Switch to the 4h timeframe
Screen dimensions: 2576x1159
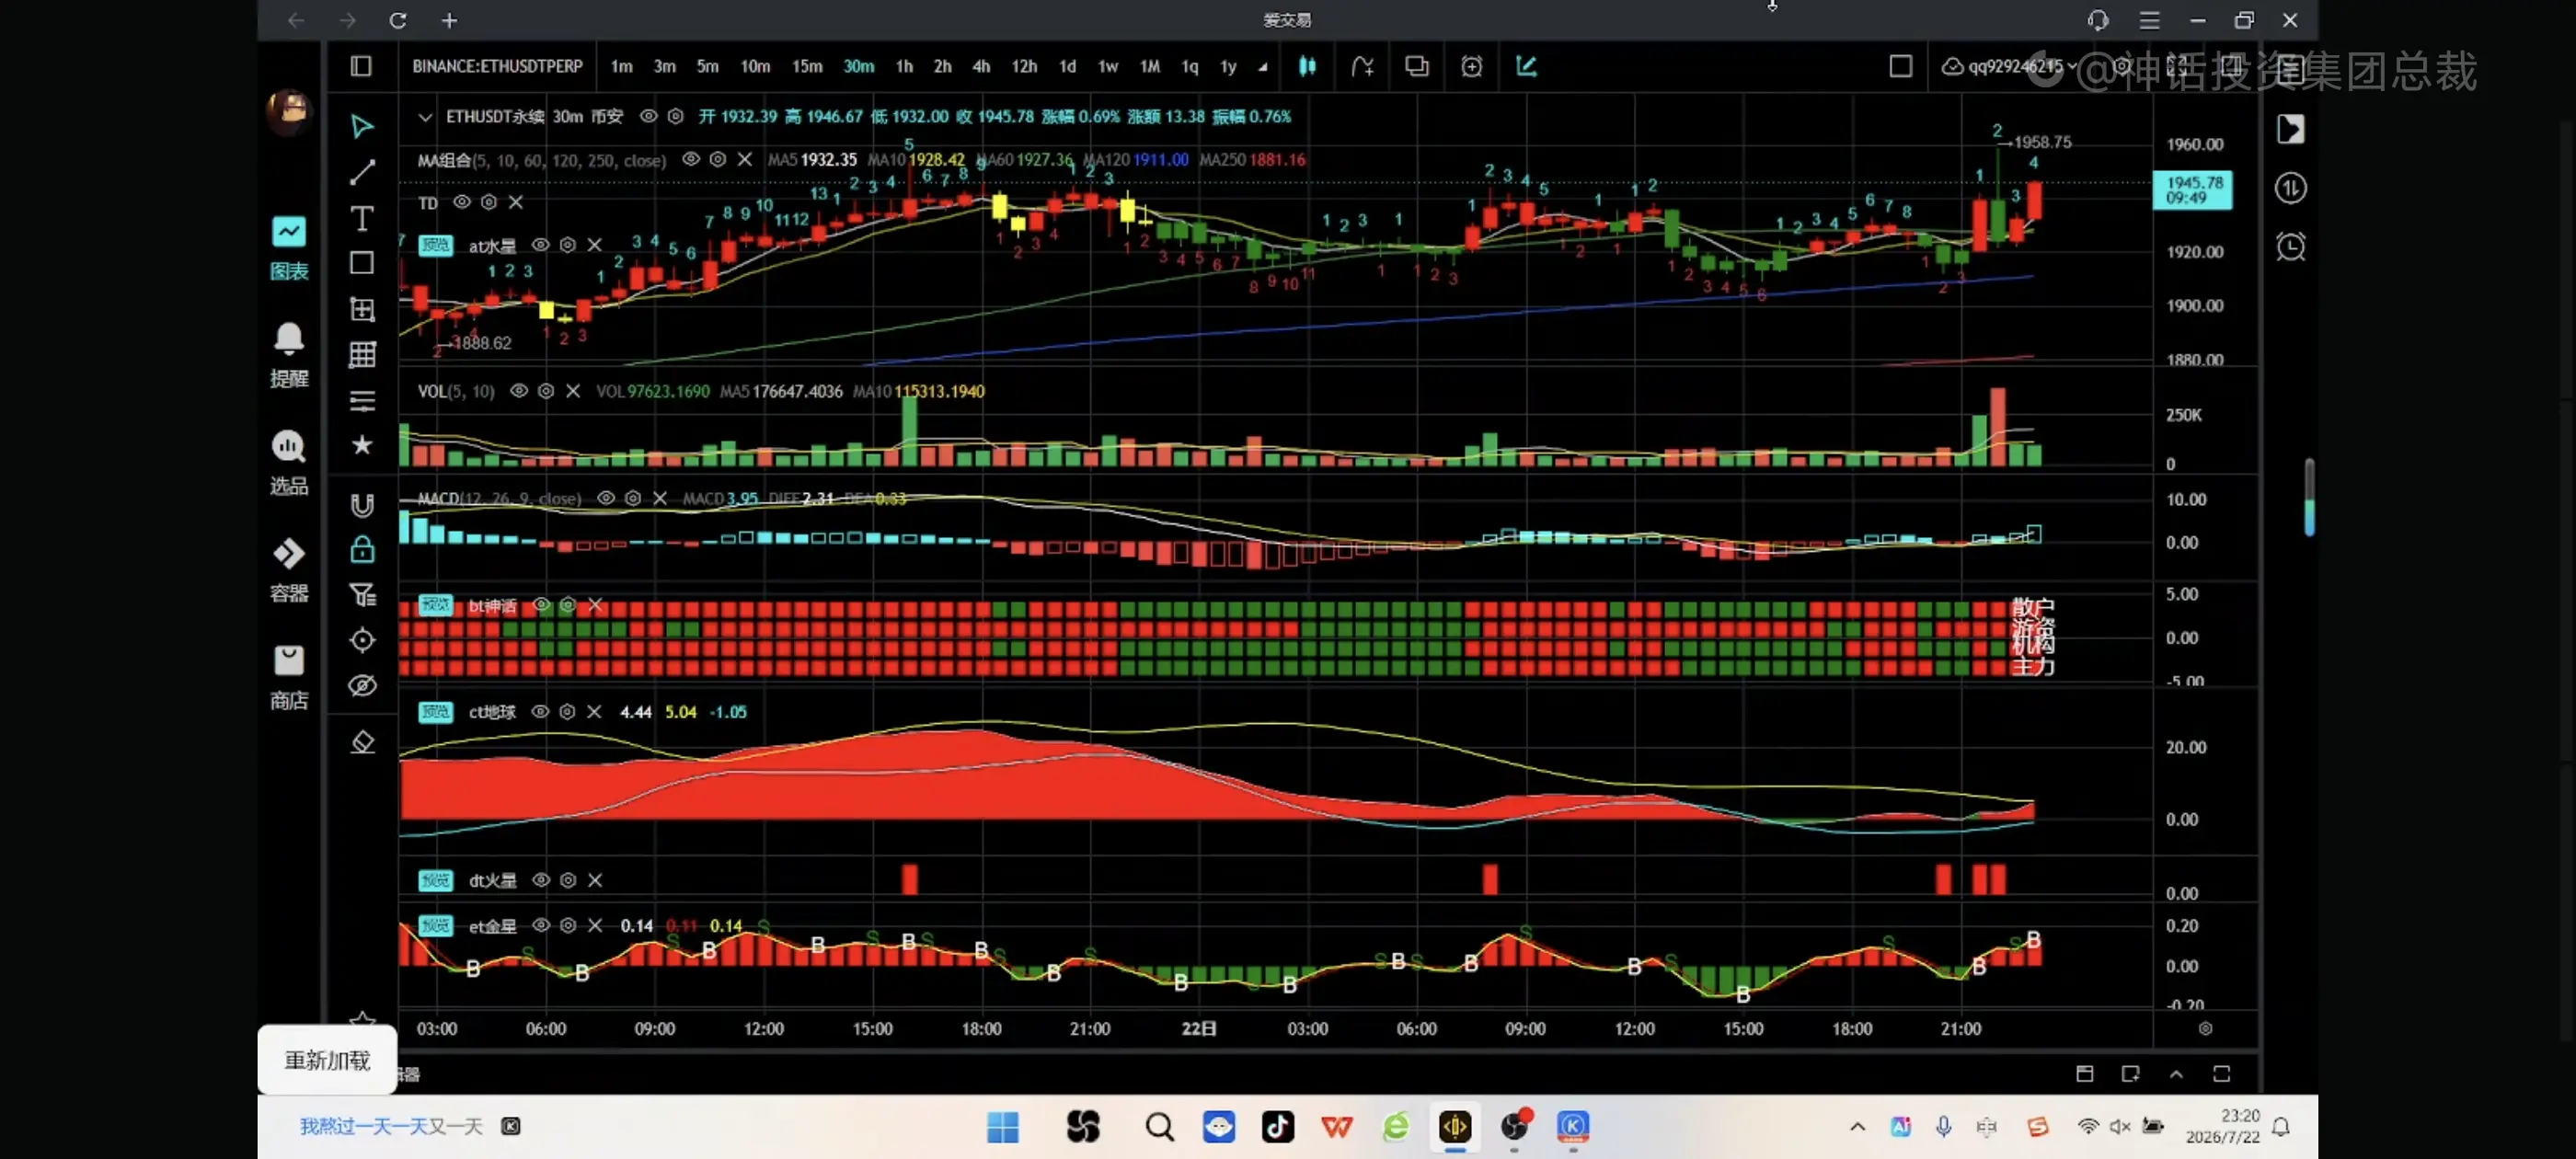point(981,66)
